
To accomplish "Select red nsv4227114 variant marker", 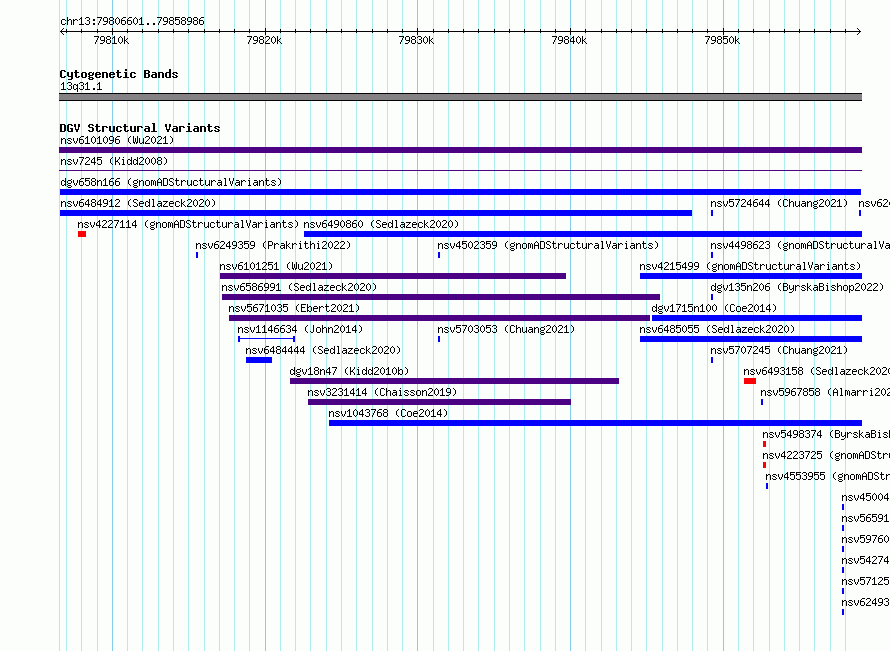I will click(82, 234).
